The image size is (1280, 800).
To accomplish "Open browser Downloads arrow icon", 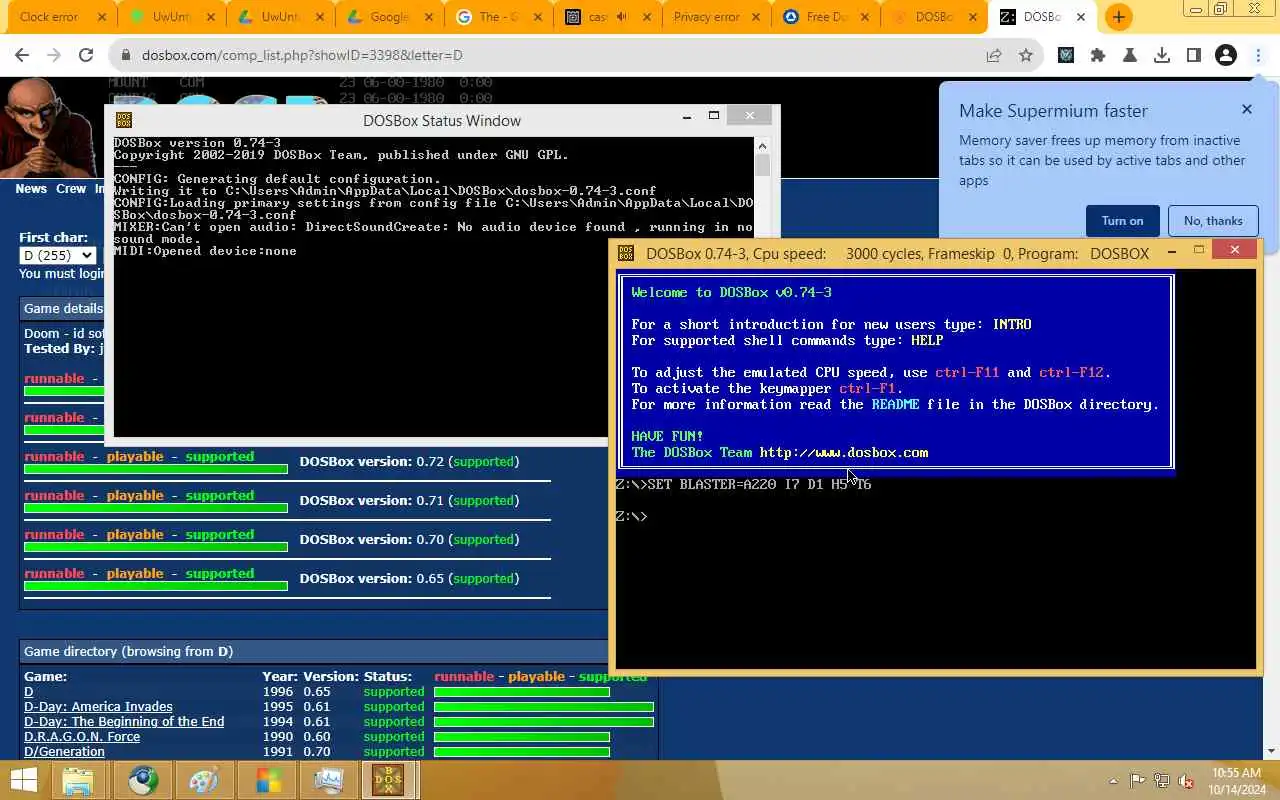I will coord(1162,56).
